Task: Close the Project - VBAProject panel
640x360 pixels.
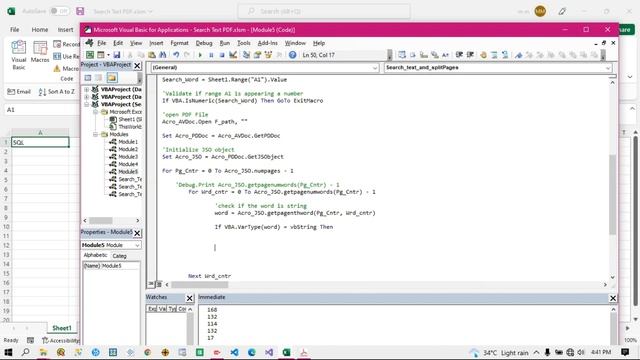Action: (137, 65)
